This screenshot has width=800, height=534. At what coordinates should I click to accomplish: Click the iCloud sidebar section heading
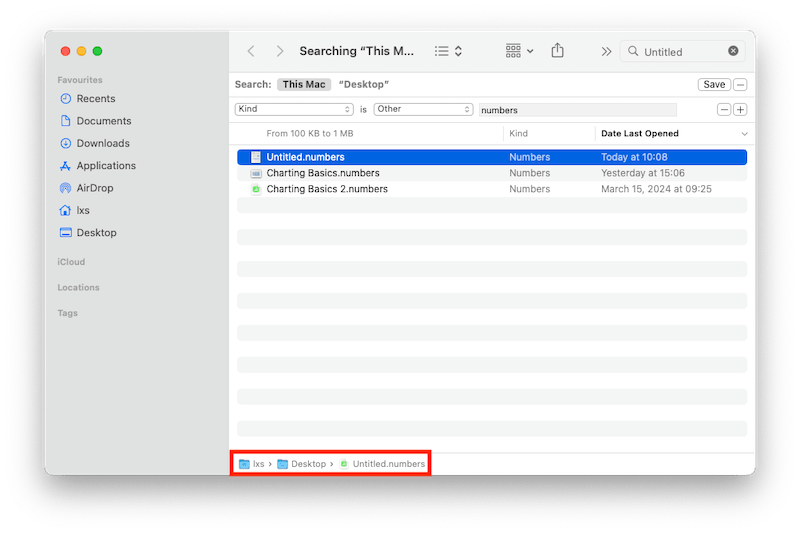point(71,262)
